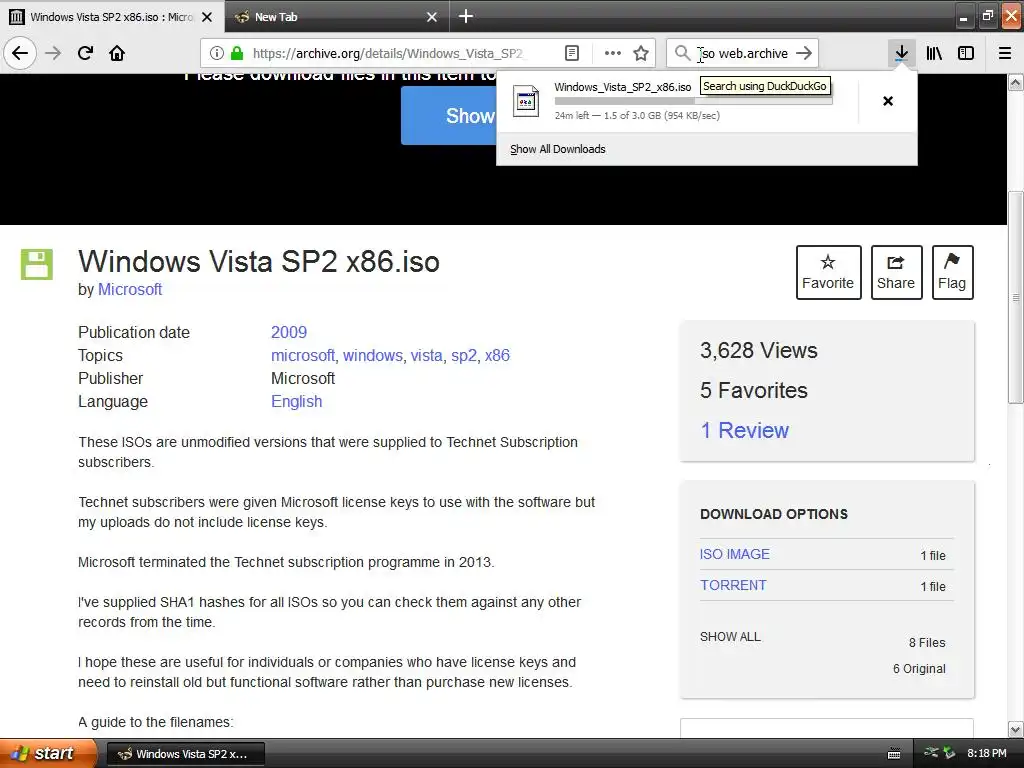Open the browser home page
1024x768 pixels.
click(x=117, y=53)
